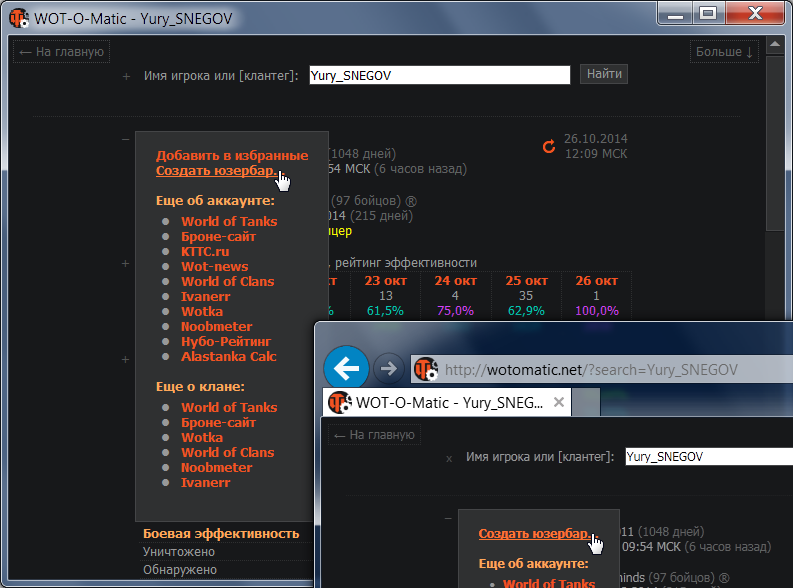Open the clan's World of Tanks link

229,408
